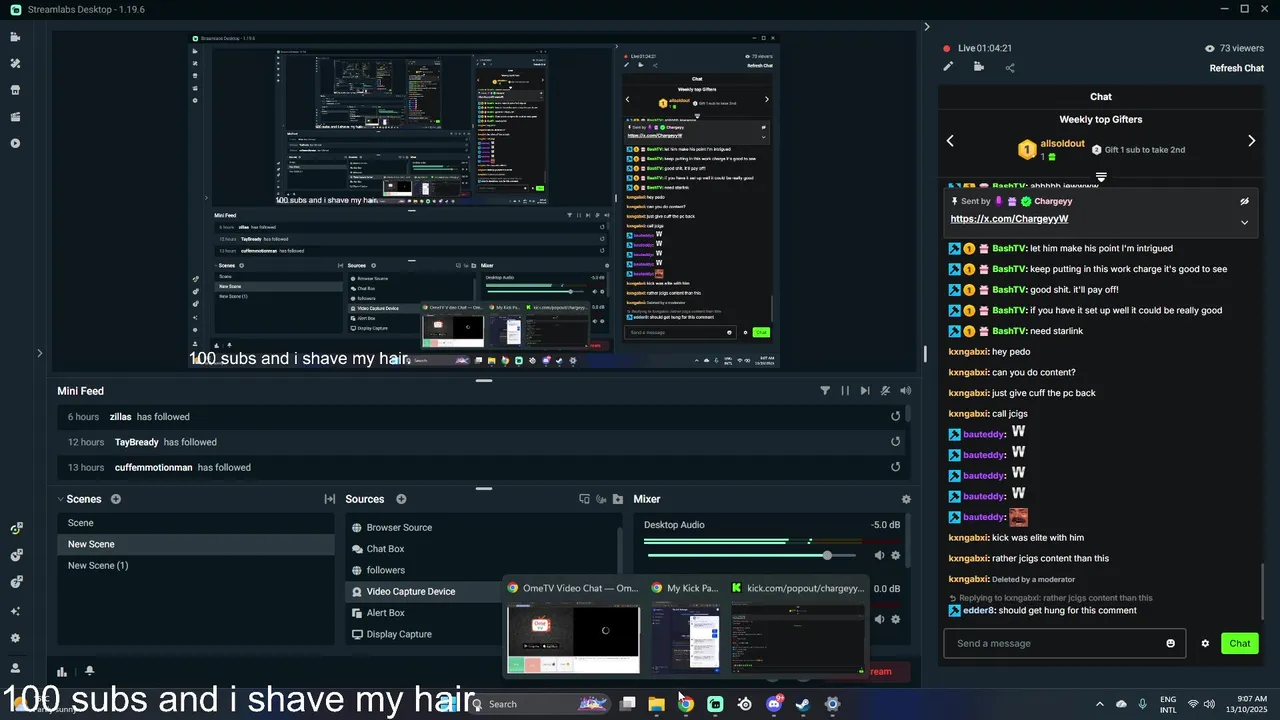1280x720 pixels.
Task: Open the Highlighter clapperboard icon in sidebar
Action: click(15, 117)
